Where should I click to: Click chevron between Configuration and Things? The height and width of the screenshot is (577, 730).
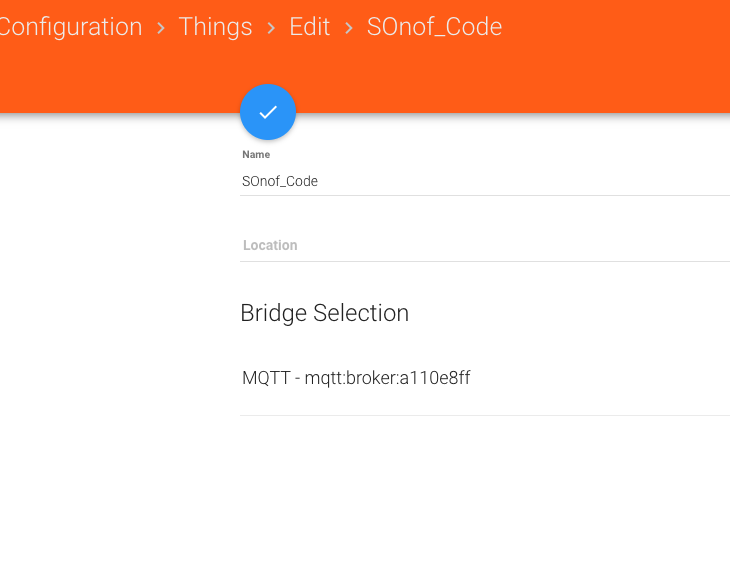161,28
